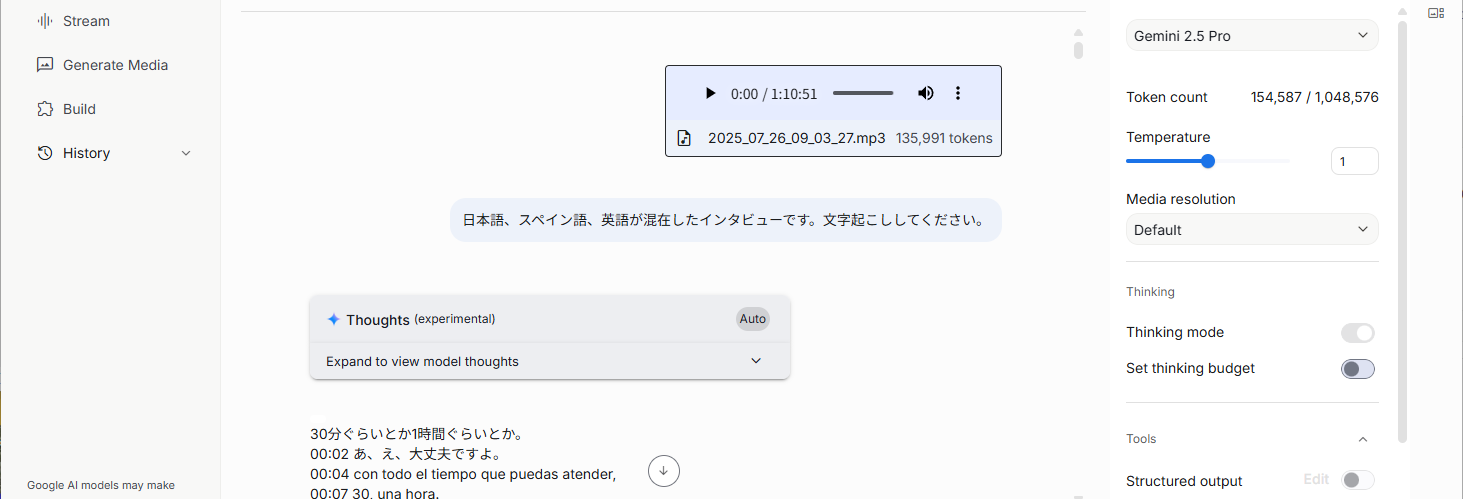Enable Set thinking budget toggle
1463x499 pixels.
[x=1357, y=369]
